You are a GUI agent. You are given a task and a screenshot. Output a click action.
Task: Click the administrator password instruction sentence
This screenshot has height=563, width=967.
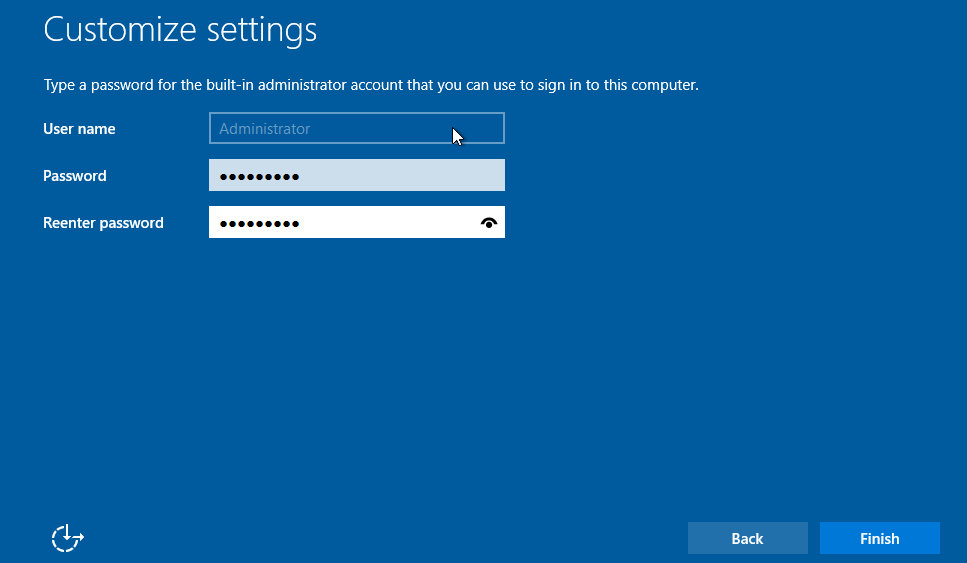(x=370, y=85)
